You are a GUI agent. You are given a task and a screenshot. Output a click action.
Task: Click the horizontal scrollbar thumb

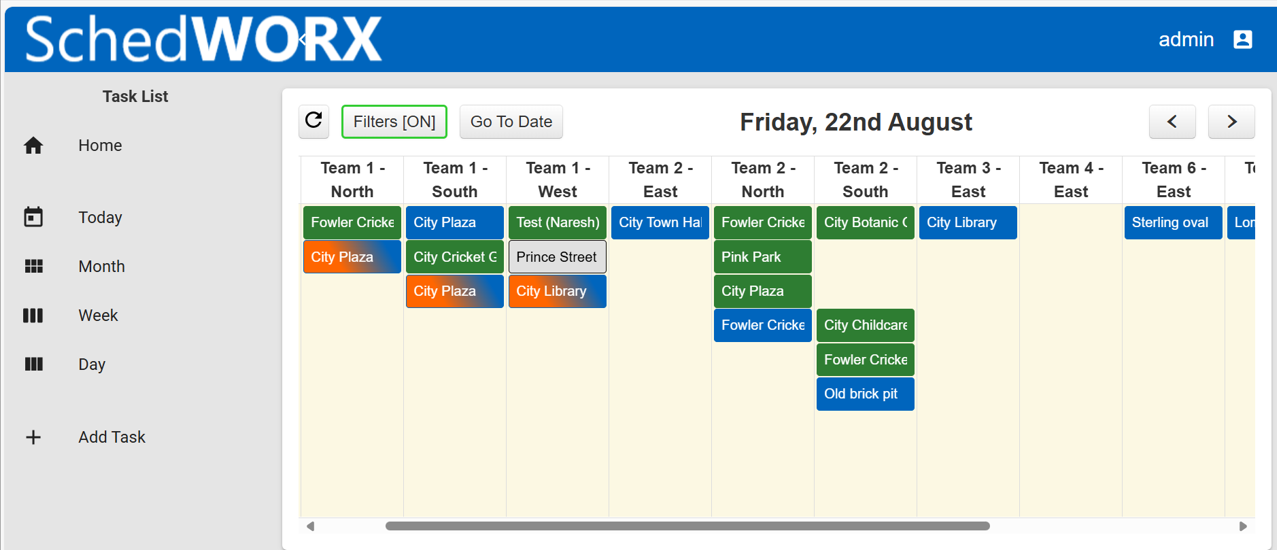(687, 526)
